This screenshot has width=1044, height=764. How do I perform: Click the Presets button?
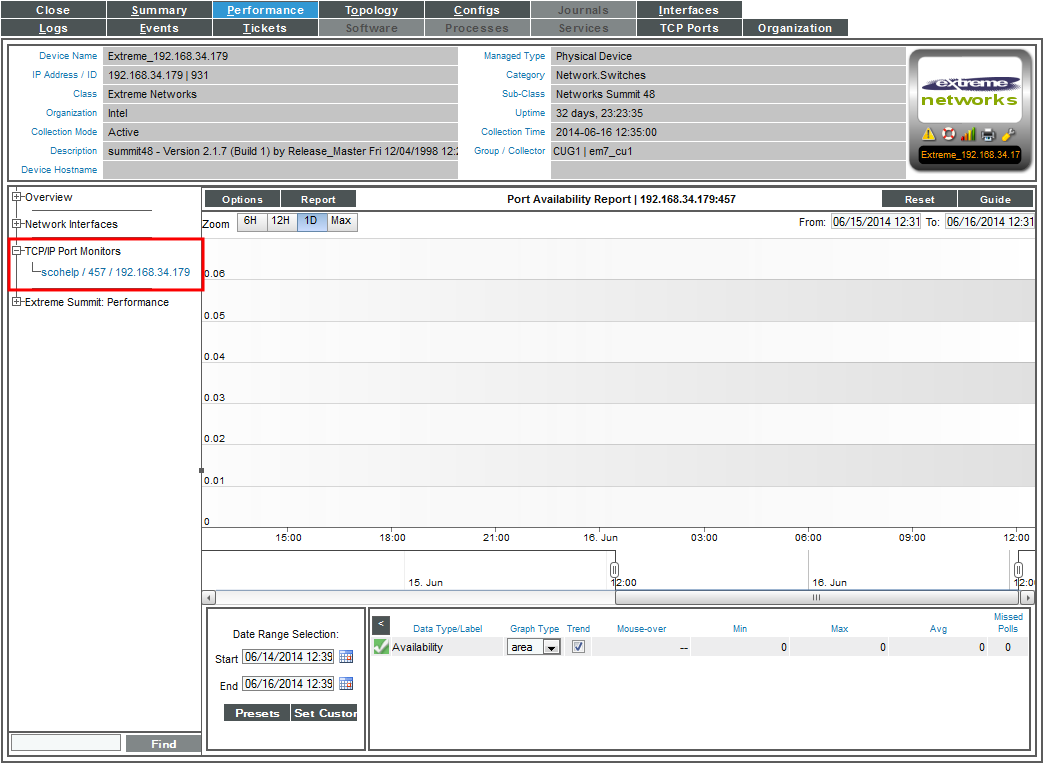pyautogui.click(x=257, y=713)
